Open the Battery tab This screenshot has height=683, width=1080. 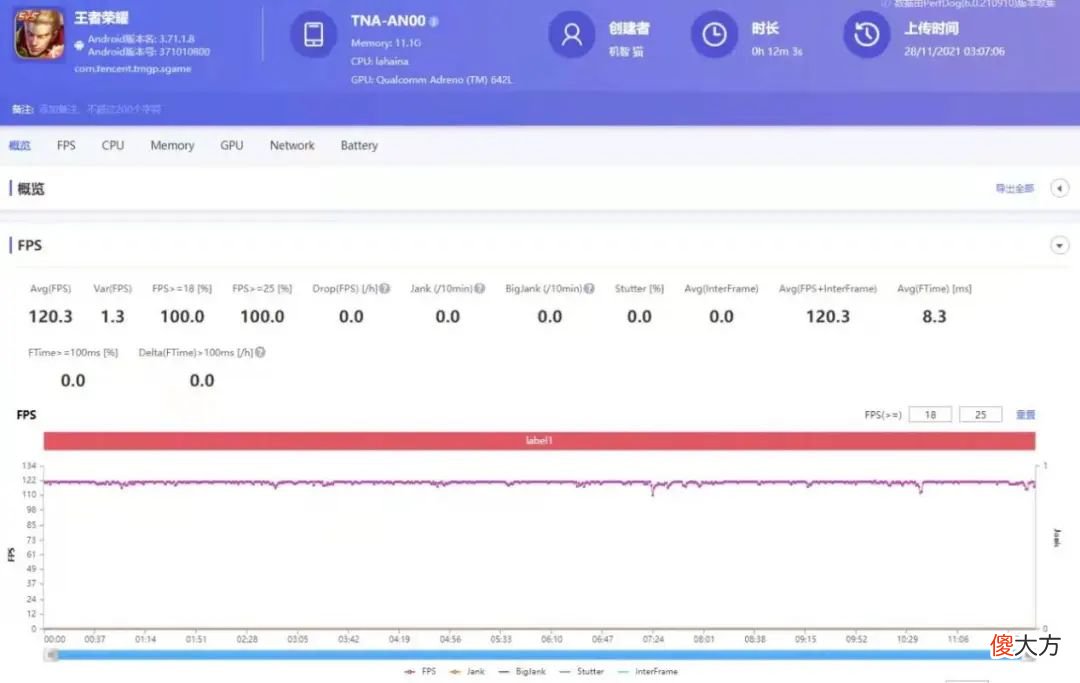click(359, 146)
